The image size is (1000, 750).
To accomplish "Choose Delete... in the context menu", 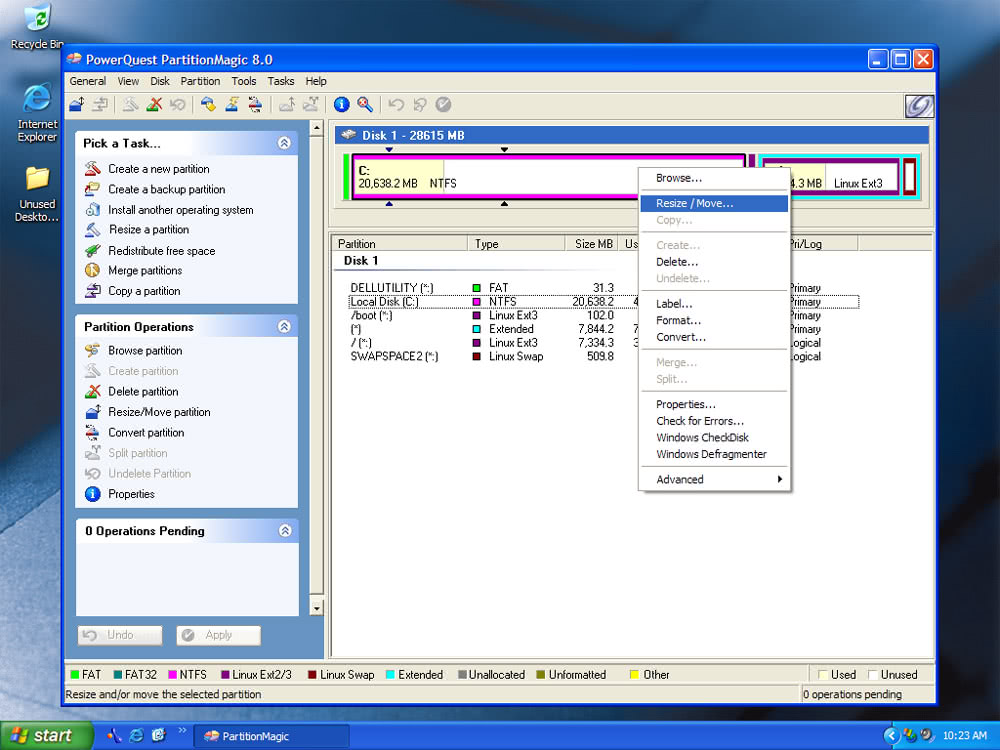I will click(714, 262).
